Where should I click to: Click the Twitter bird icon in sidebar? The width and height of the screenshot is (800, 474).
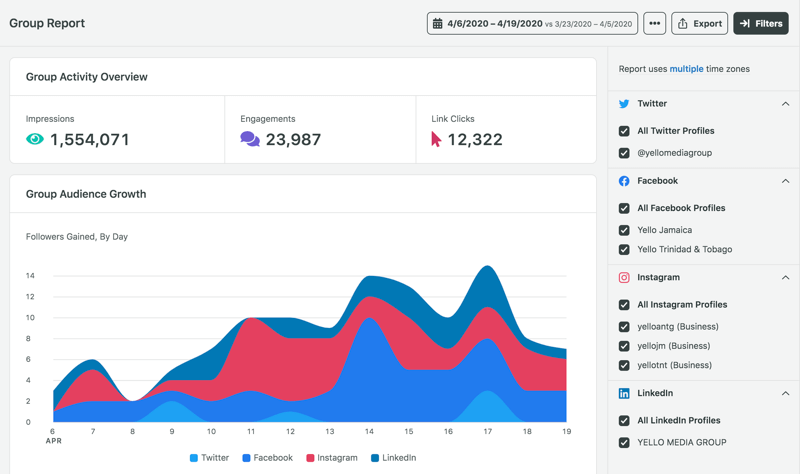click(x=624, y=104)
